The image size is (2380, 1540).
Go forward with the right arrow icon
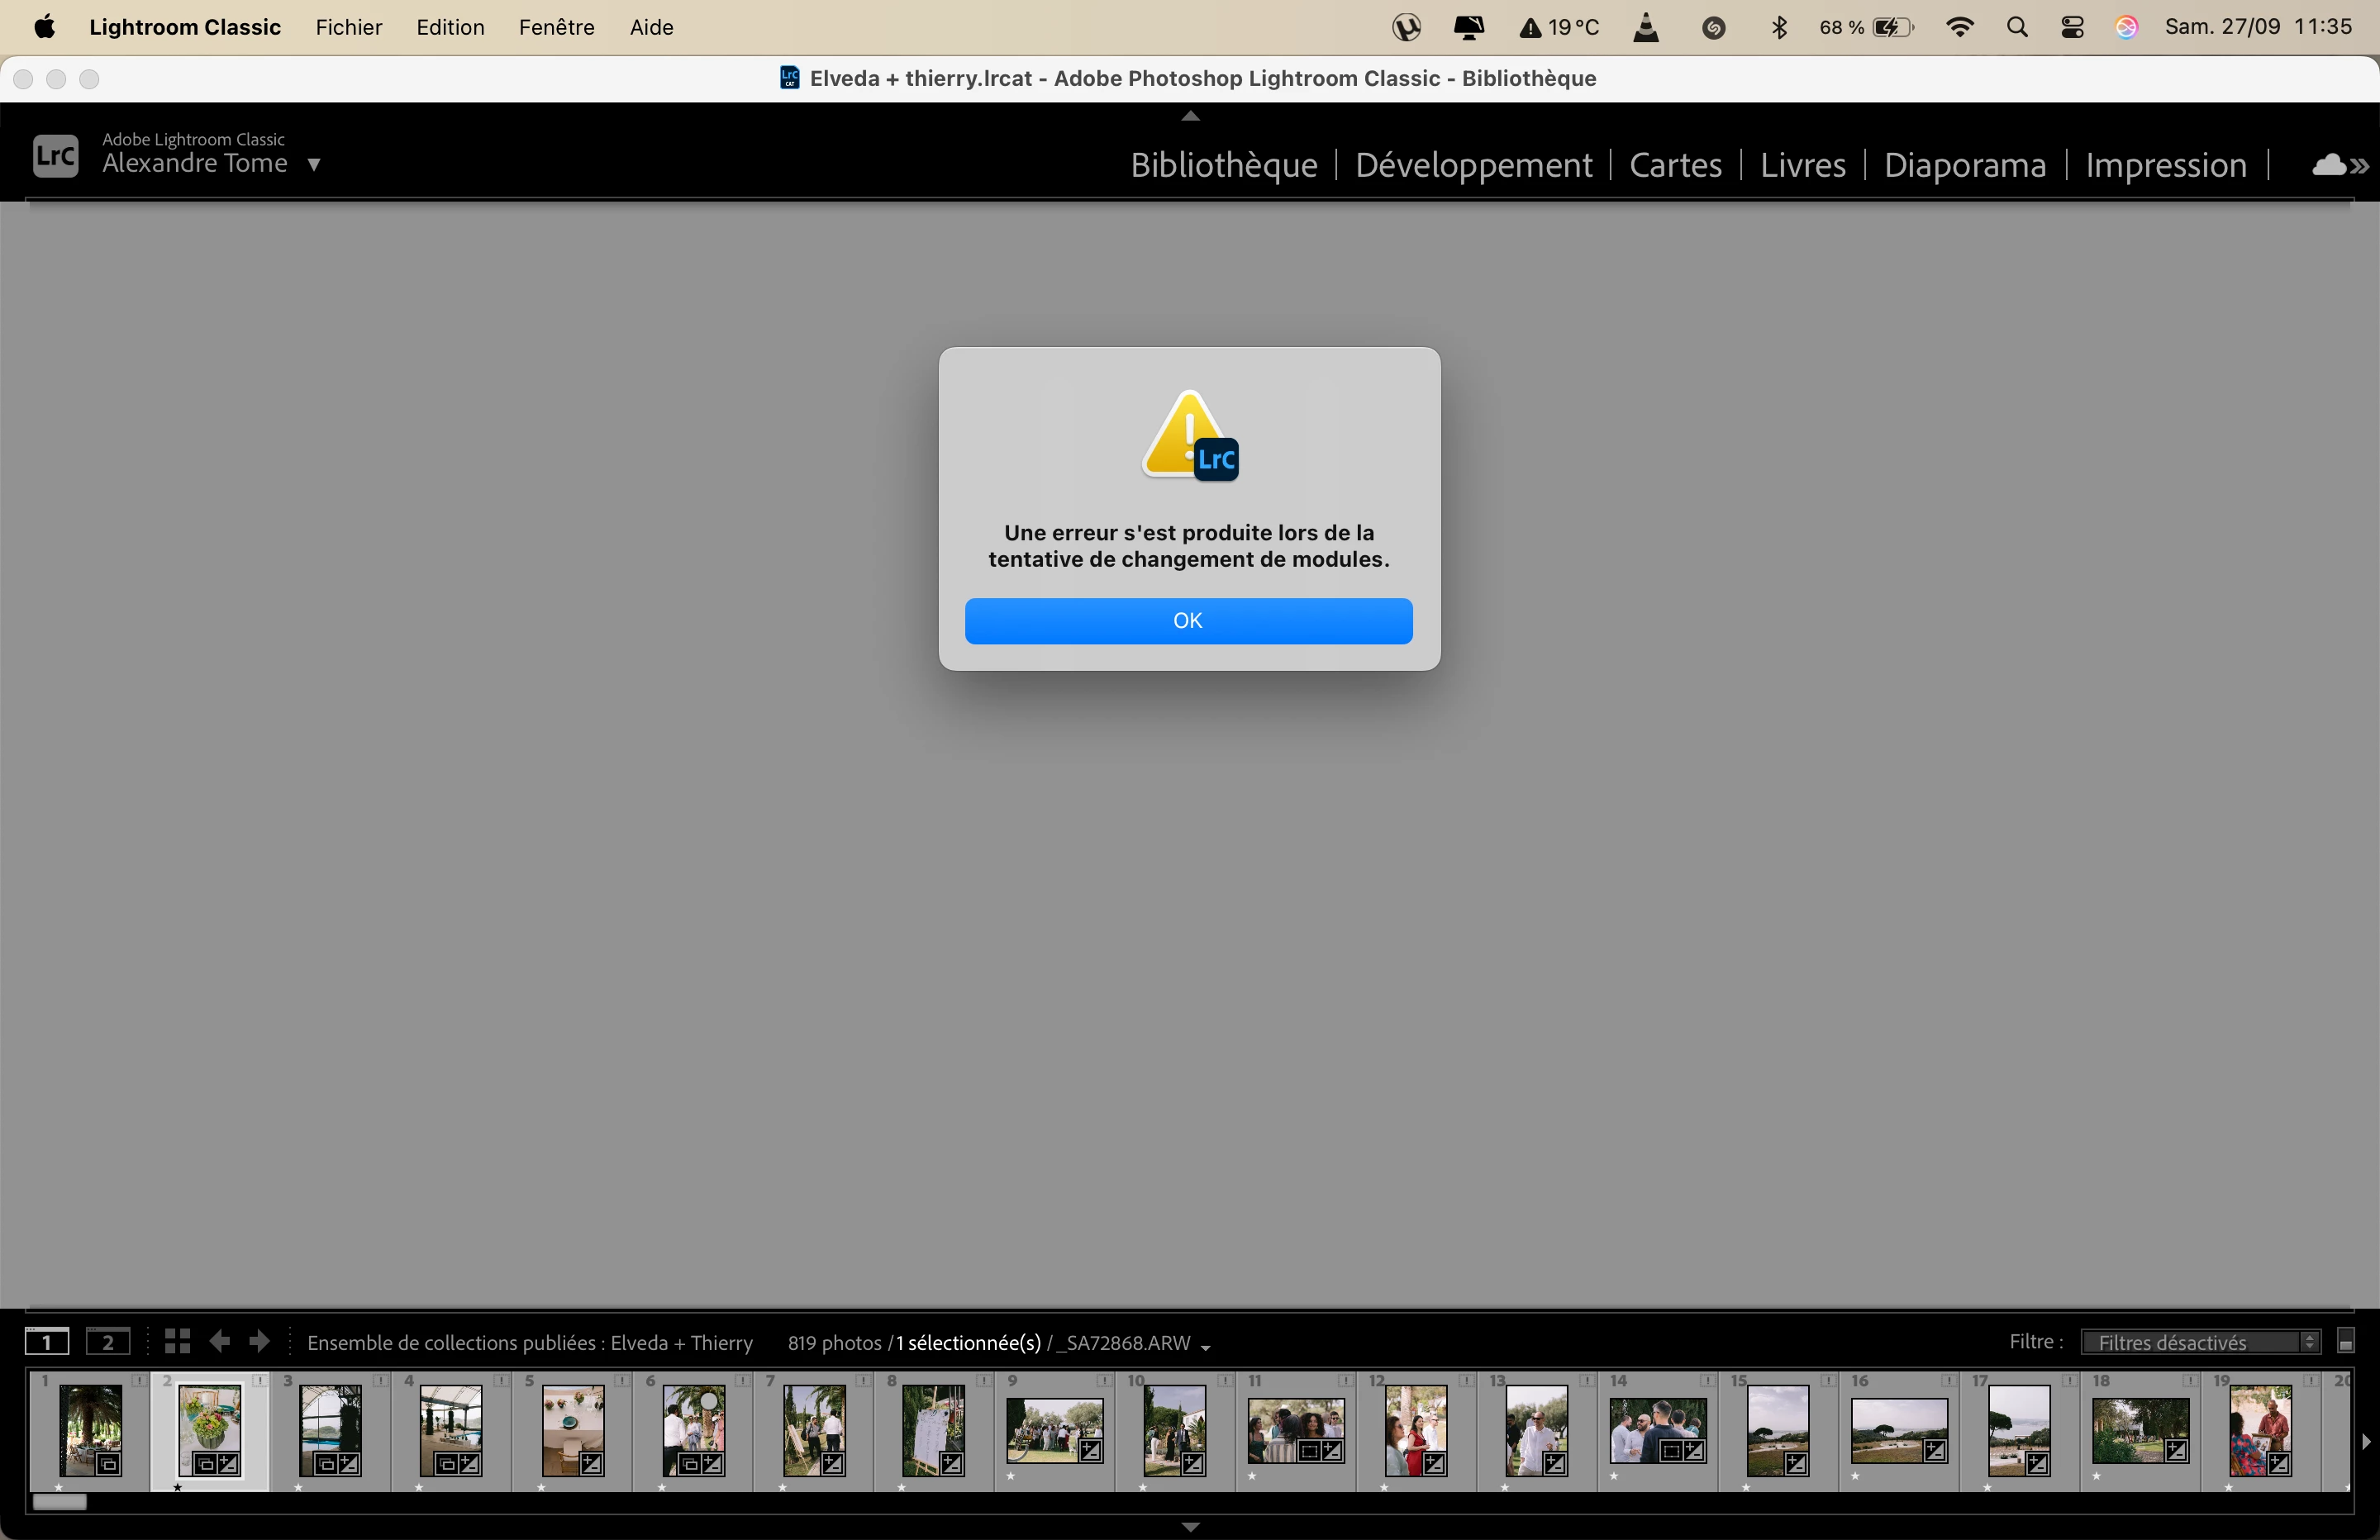point(259,1342)
